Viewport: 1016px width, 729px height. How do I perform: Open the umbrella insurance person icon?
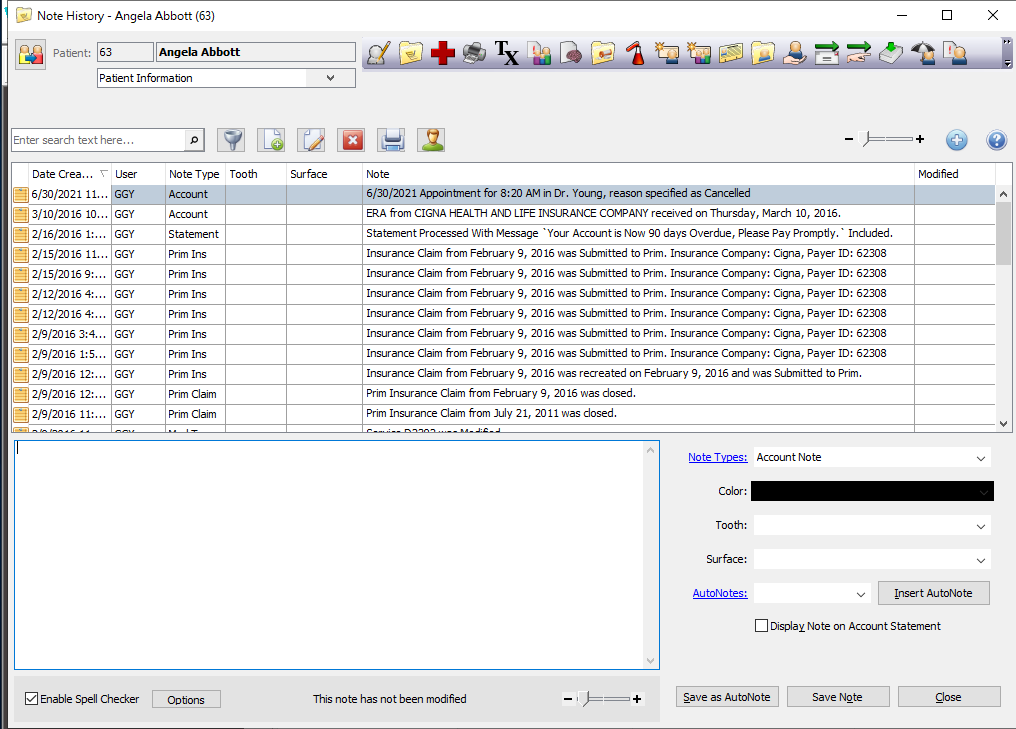(x=923, y=53)
